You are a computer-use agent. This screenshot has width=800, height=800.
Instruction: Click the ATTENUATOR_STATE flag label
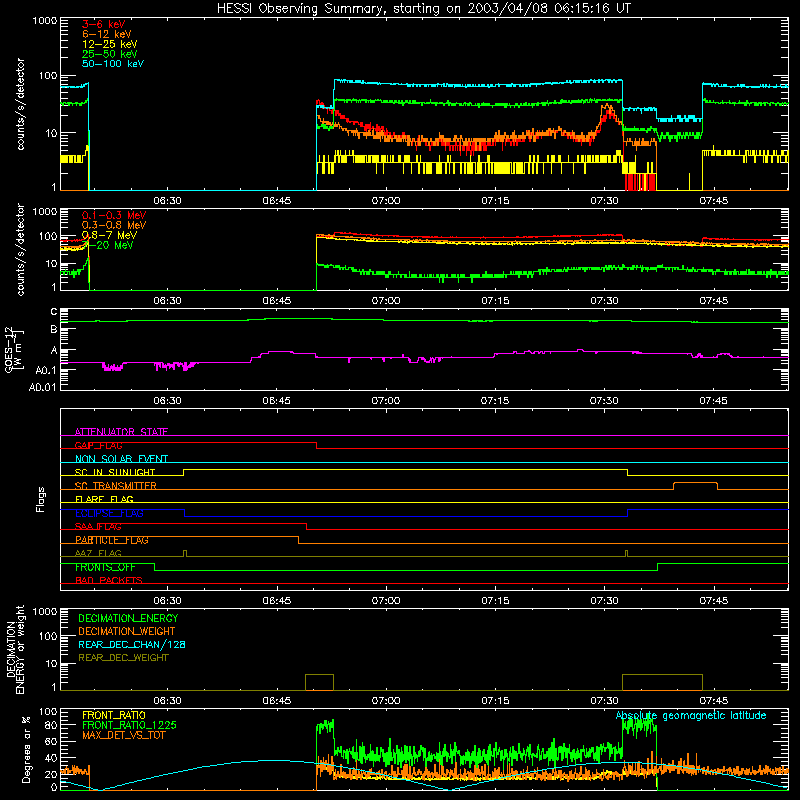tap(121, 432)
